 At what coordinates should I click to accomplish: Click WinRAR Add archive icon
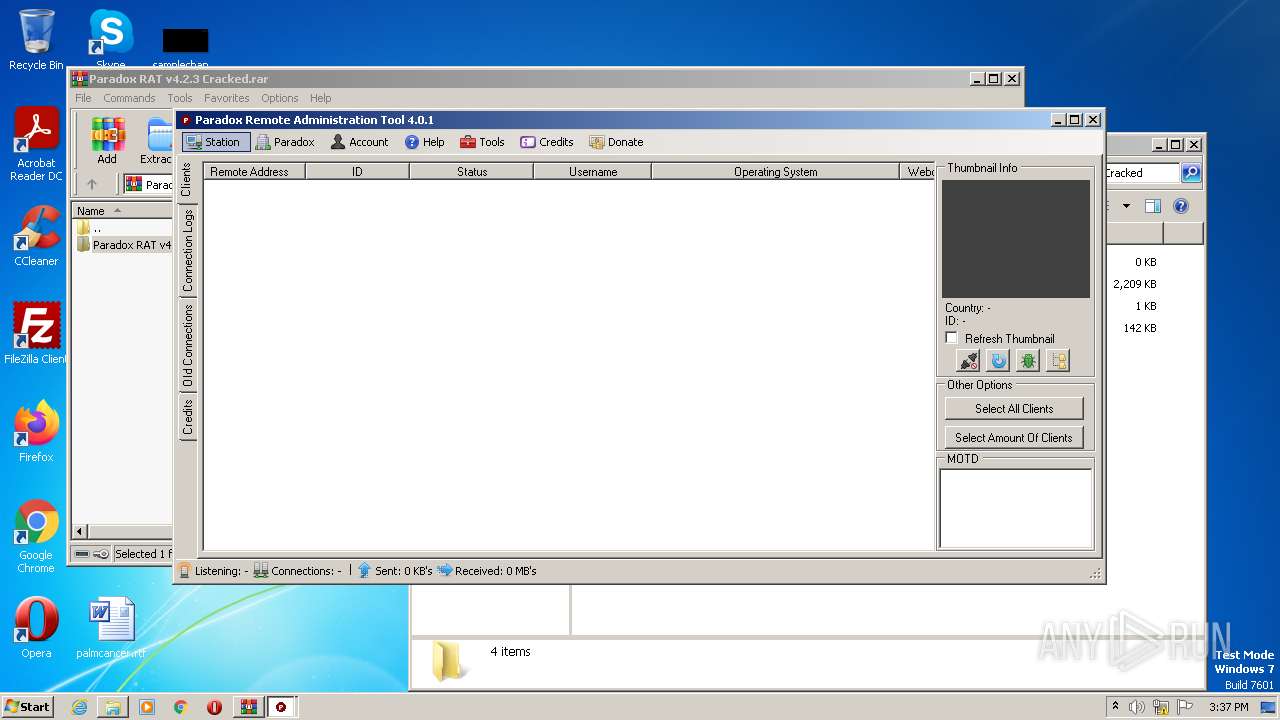[107, 140]
